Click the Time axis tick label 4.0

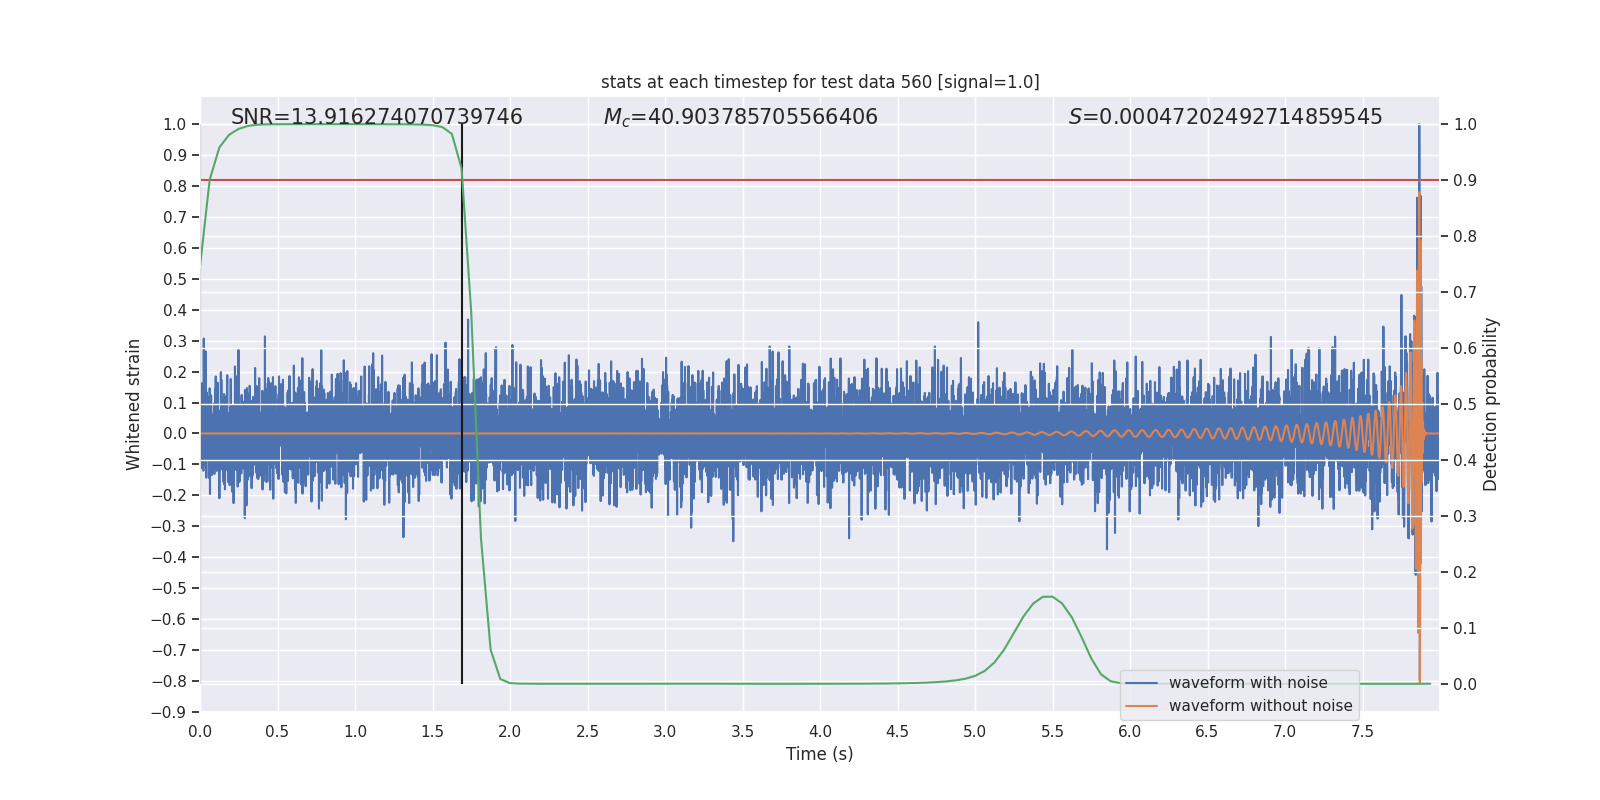[x=820, y=731]
